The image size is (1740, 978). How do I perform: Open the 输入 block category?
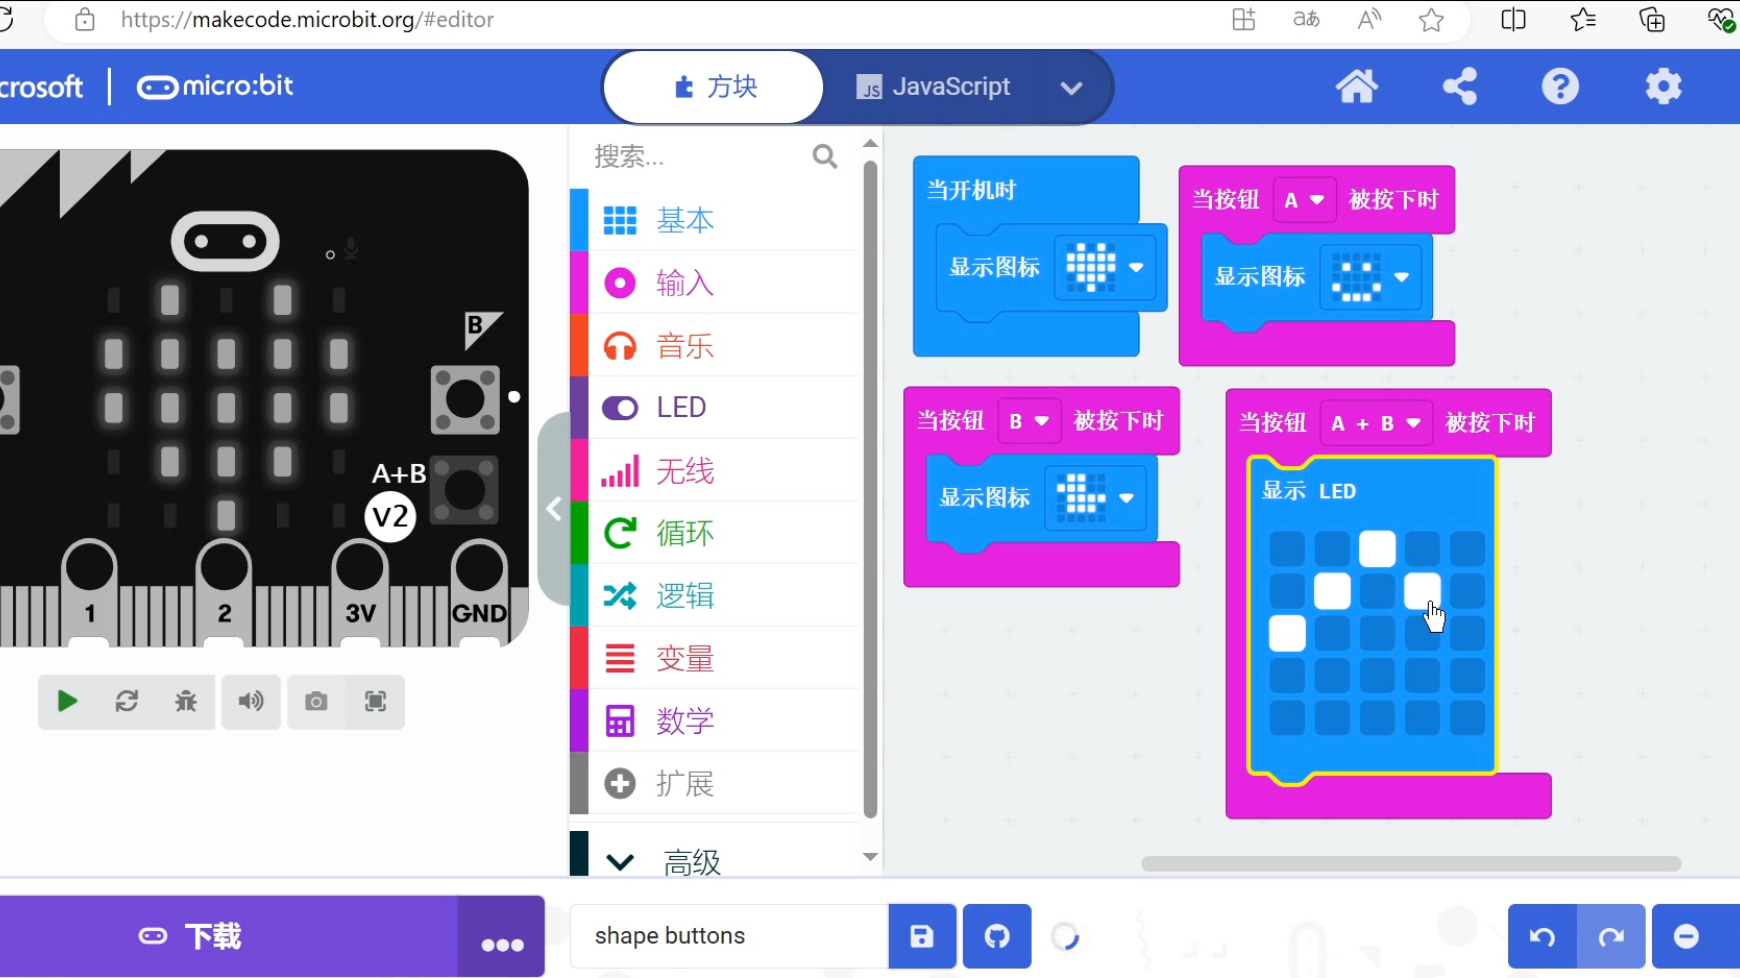[x=715, y=283]
